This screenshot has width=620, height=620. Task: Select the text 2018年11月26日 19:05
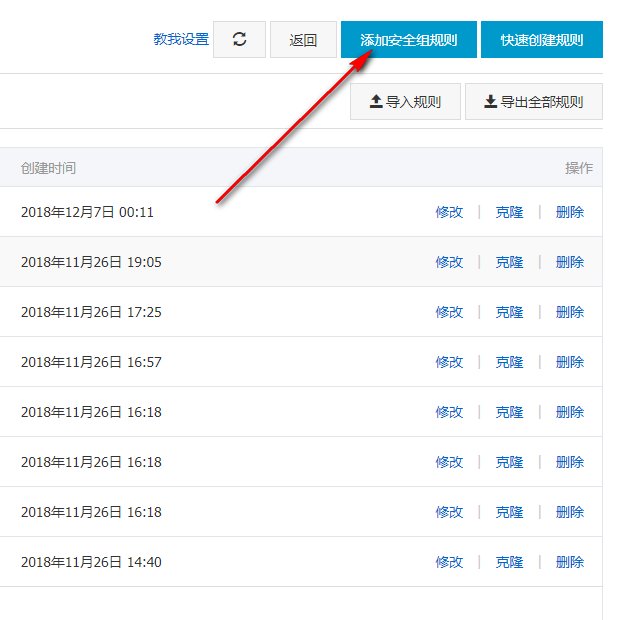click(91, 262)
